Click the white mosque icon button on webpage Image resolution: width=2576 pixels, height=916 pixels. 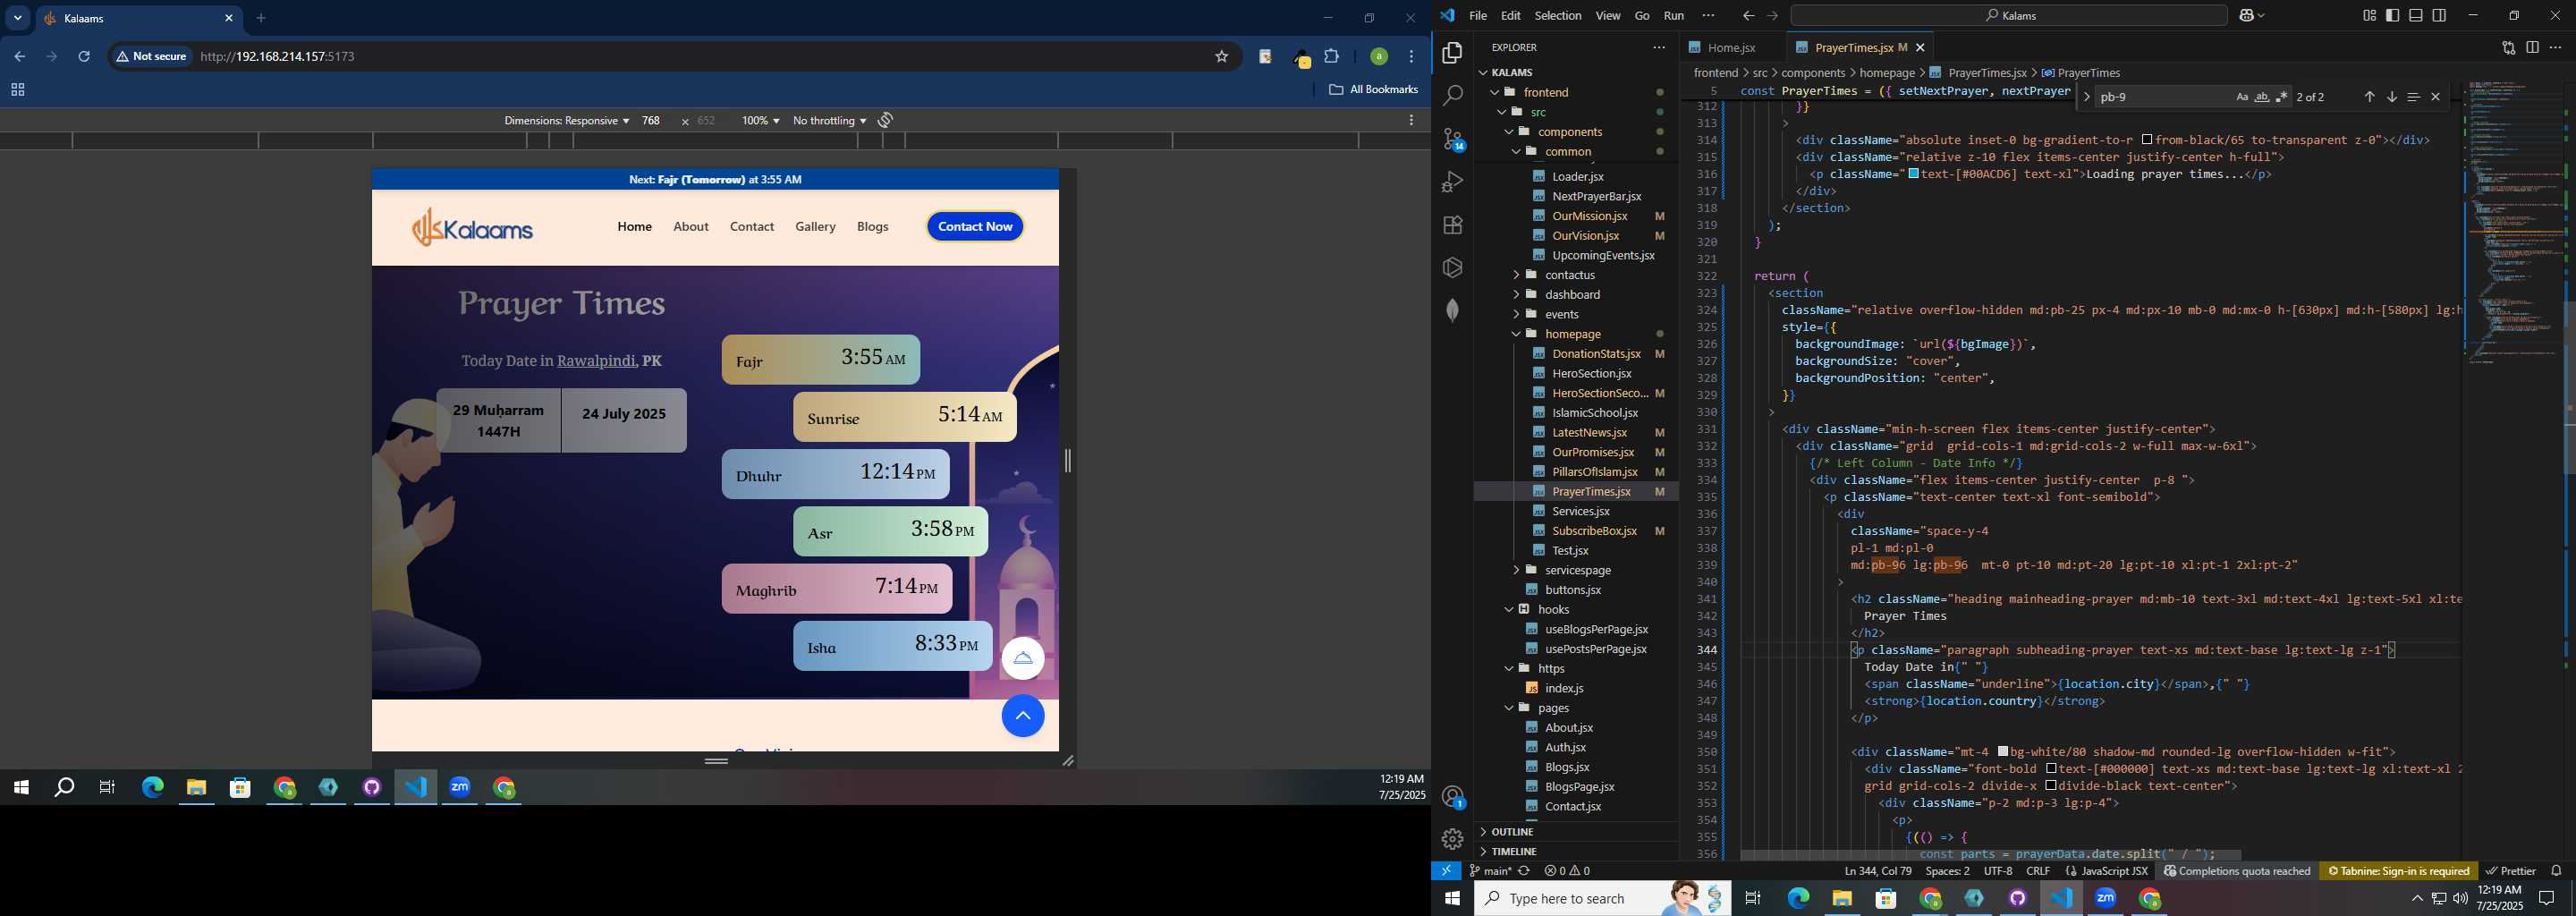tap(1023, 658)
